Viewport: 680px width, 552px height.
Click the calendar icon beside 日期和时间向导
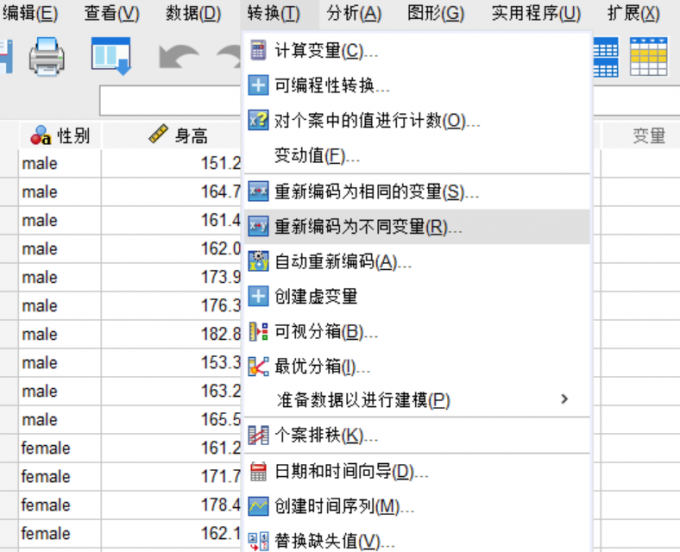258,471
